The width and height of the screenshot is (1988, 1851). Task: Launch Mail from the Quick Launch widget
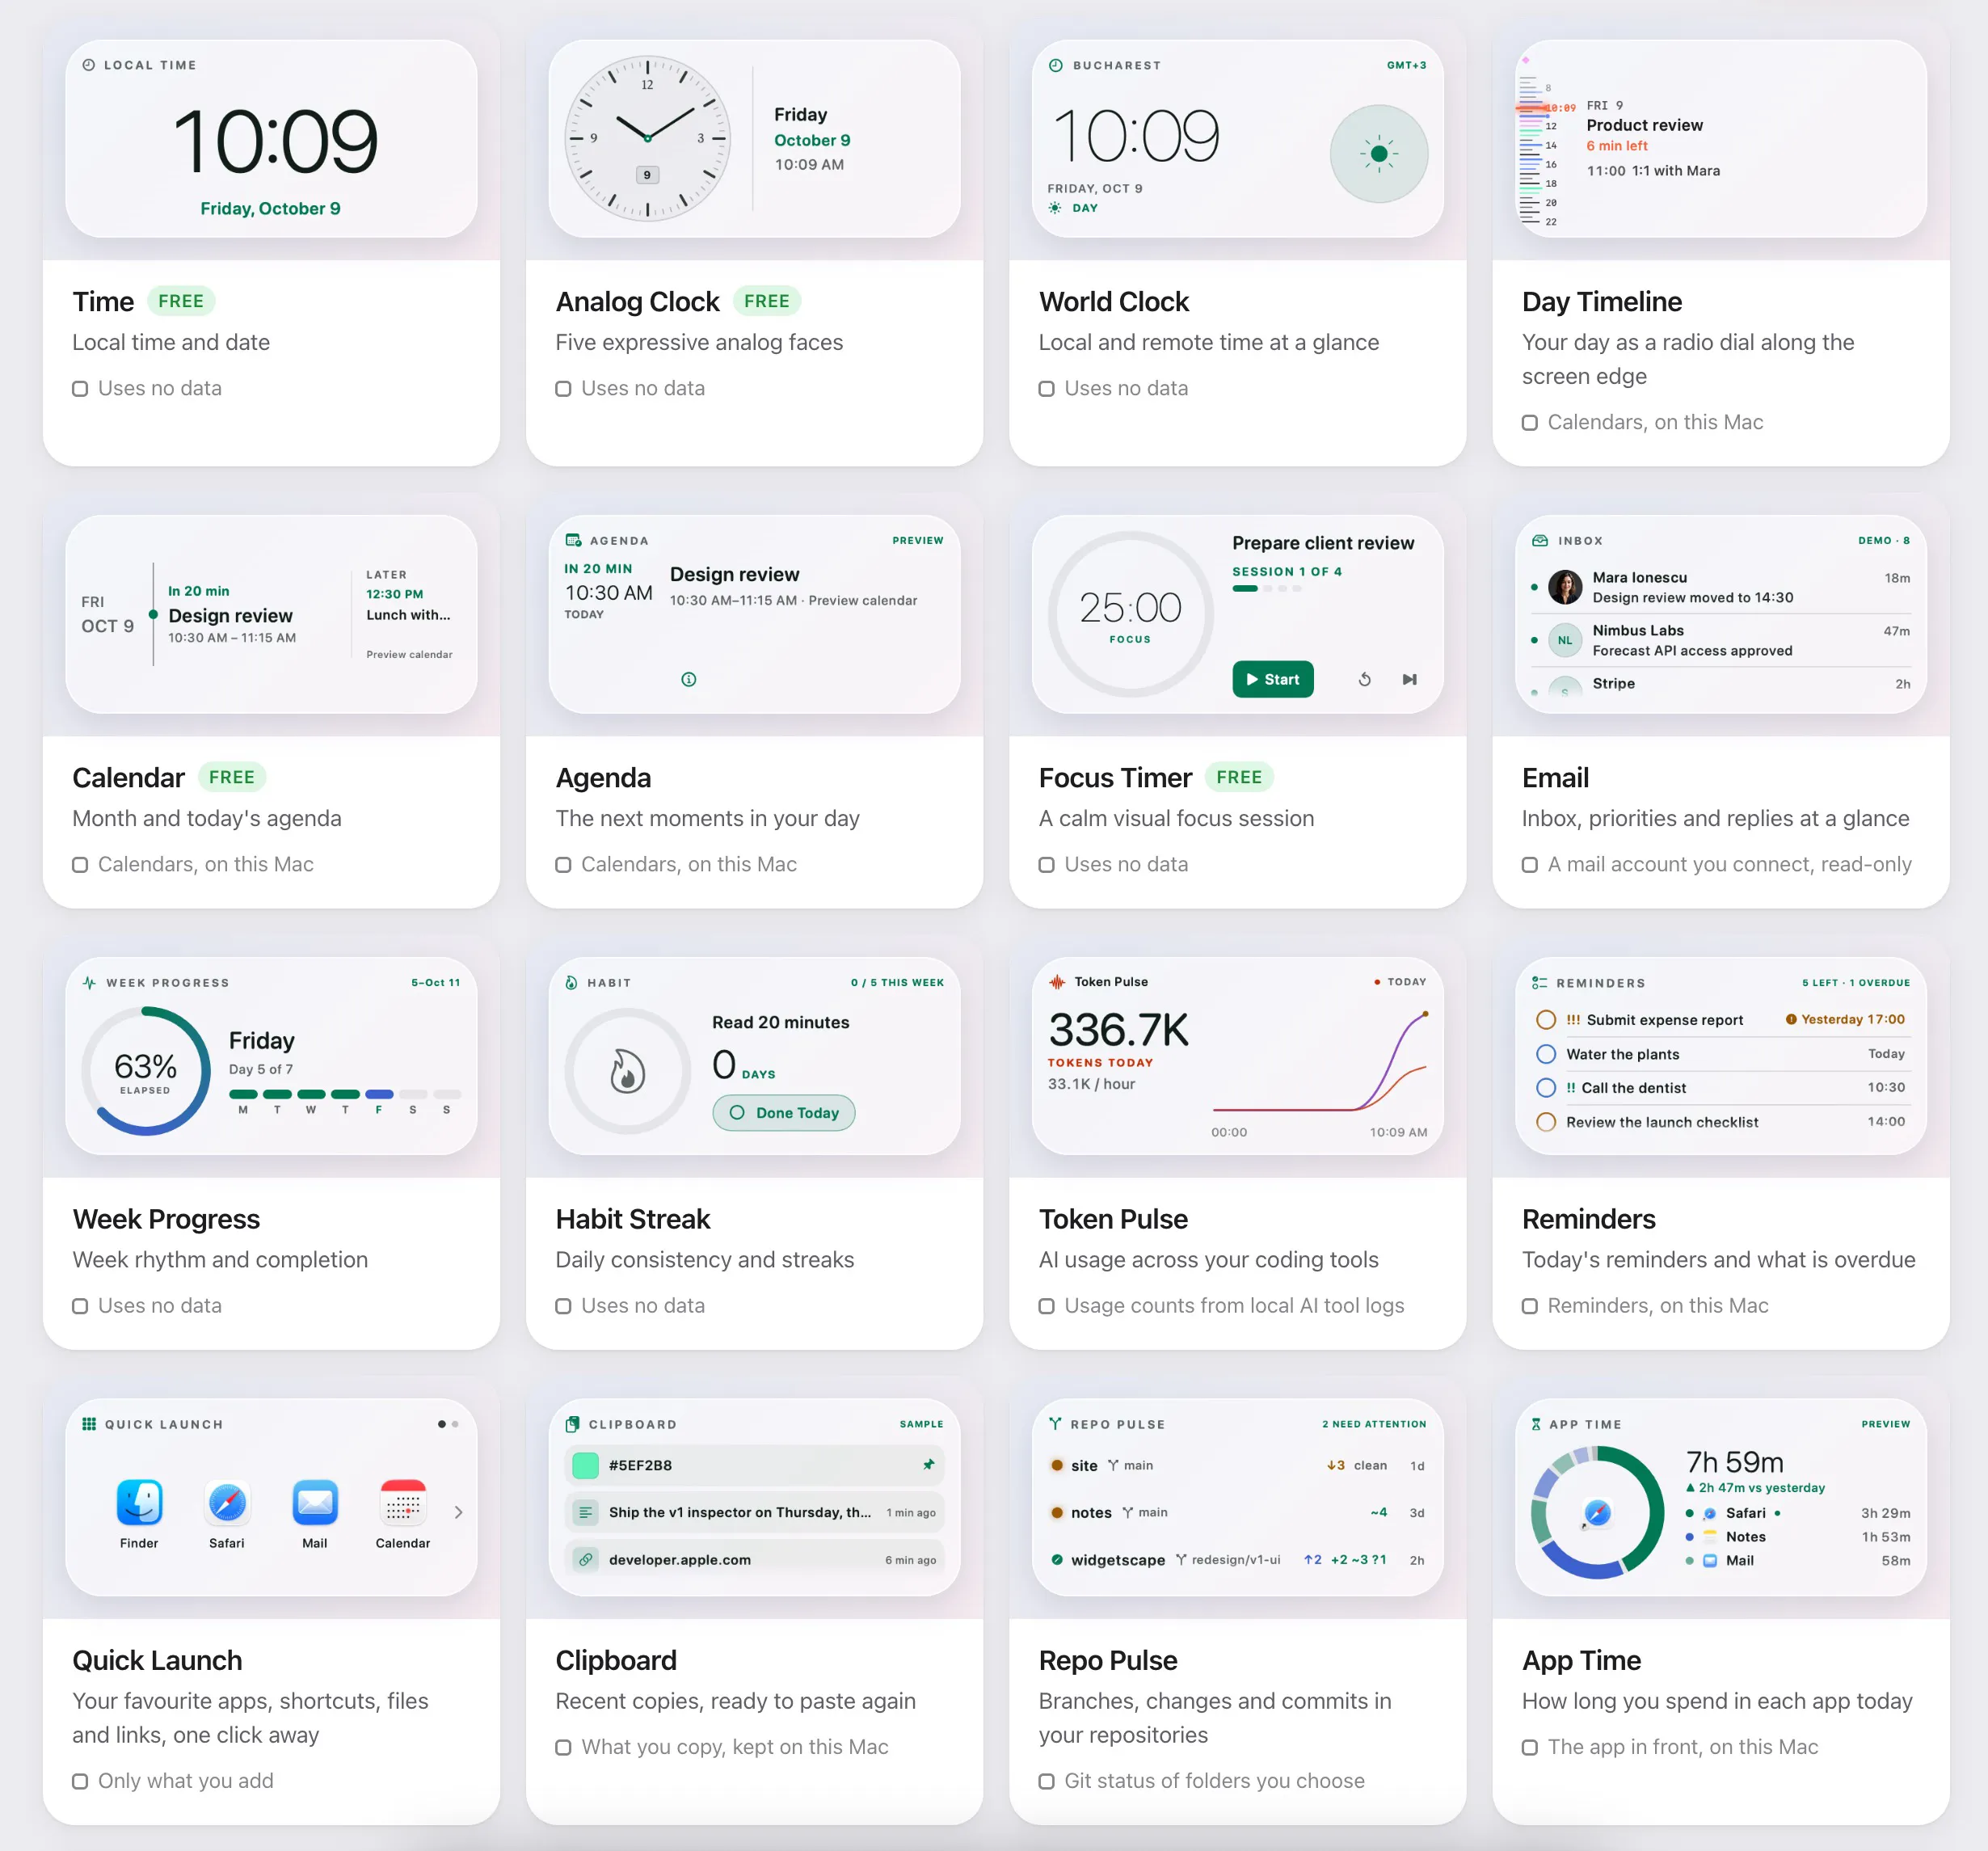(x=315, y=1502)
